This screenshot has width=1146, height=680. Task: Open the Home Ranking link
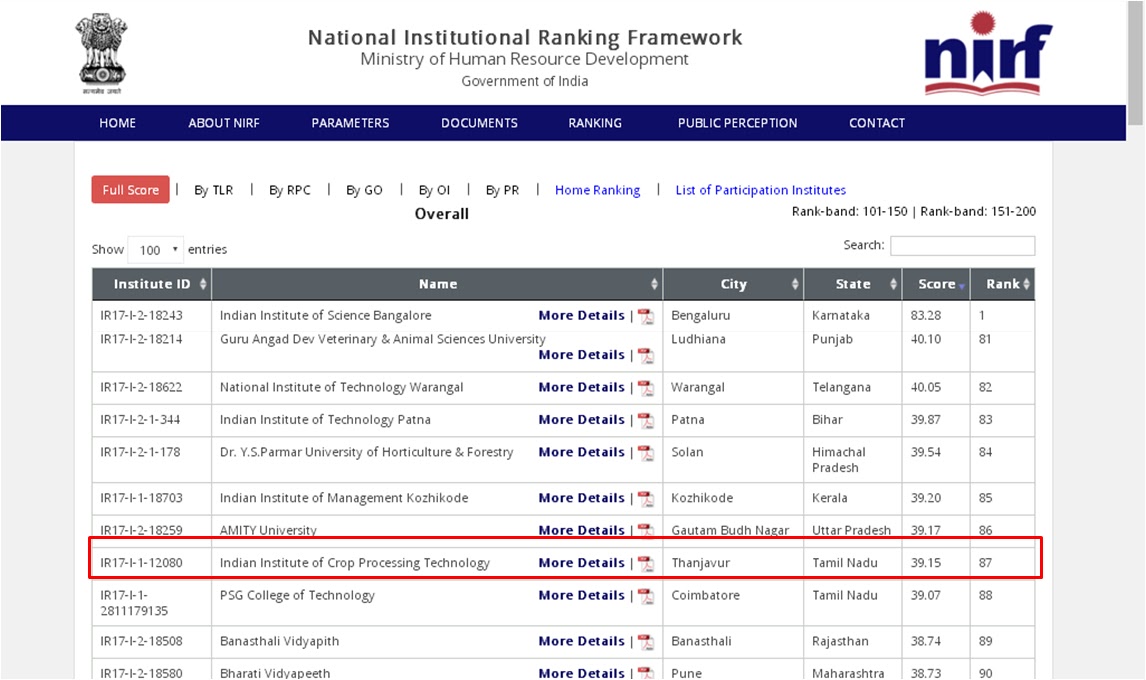coord(597,190)
